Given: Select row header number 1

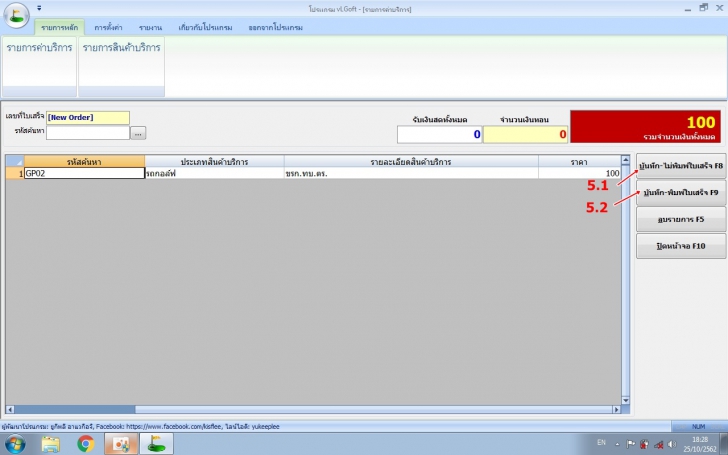Looking at the screenshot, I should click(x=15, y=173).
